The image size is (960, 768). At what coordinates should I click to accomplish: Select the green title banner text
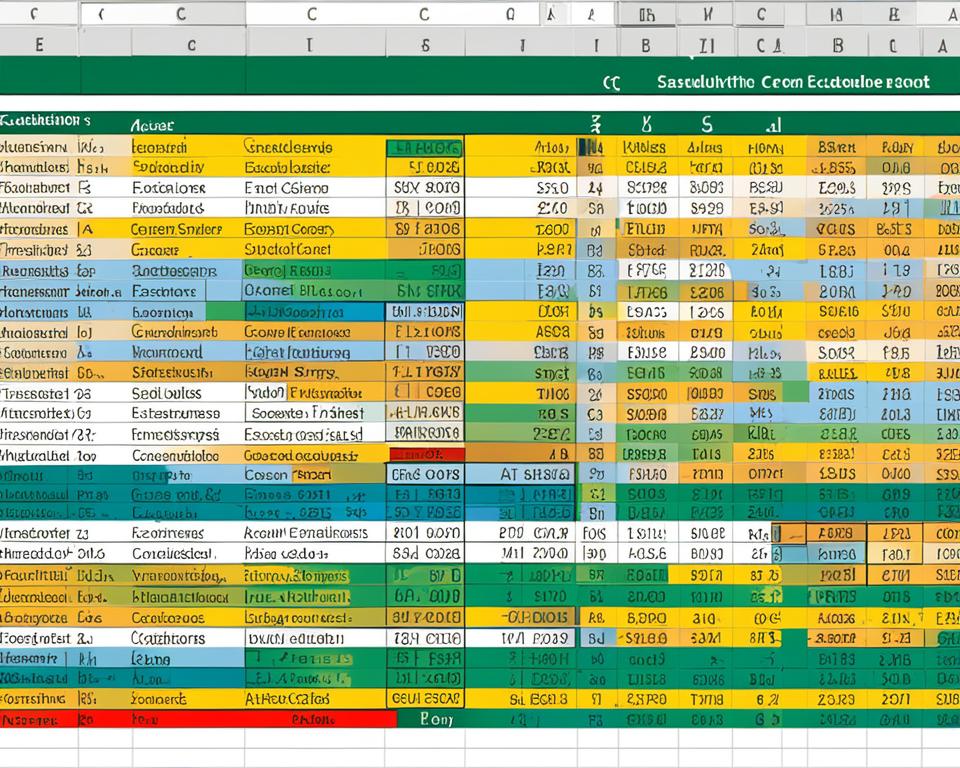(793, 82)
